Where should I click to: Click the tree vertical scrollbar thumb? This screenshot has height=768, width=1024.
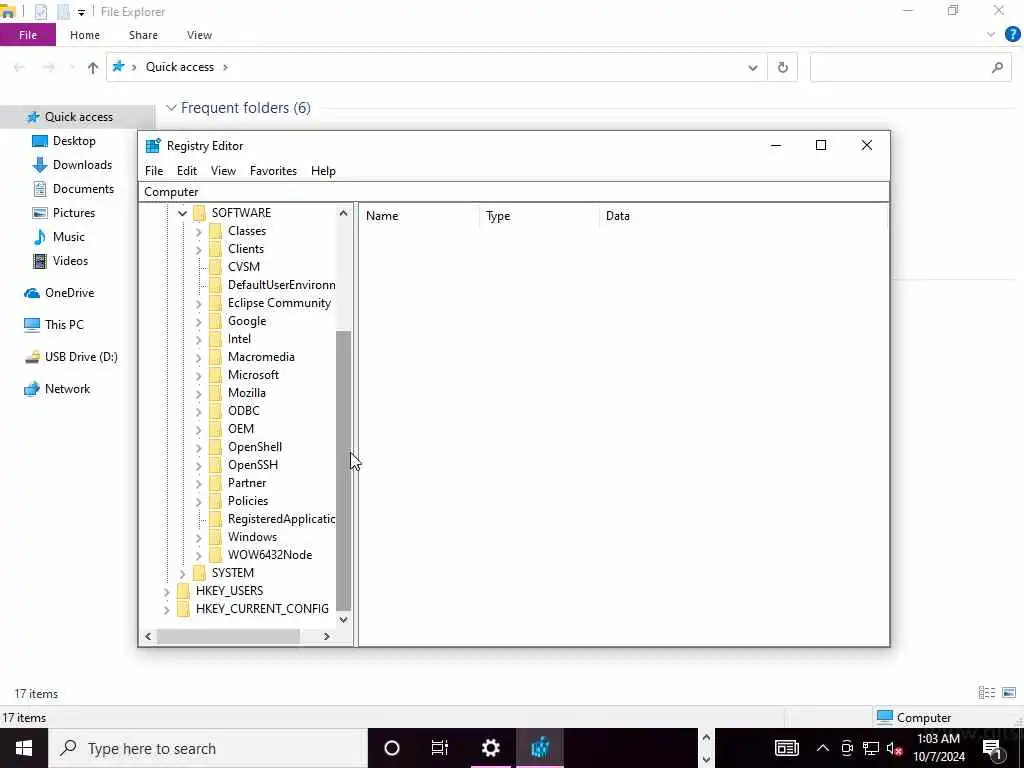[x=344, y=470]
